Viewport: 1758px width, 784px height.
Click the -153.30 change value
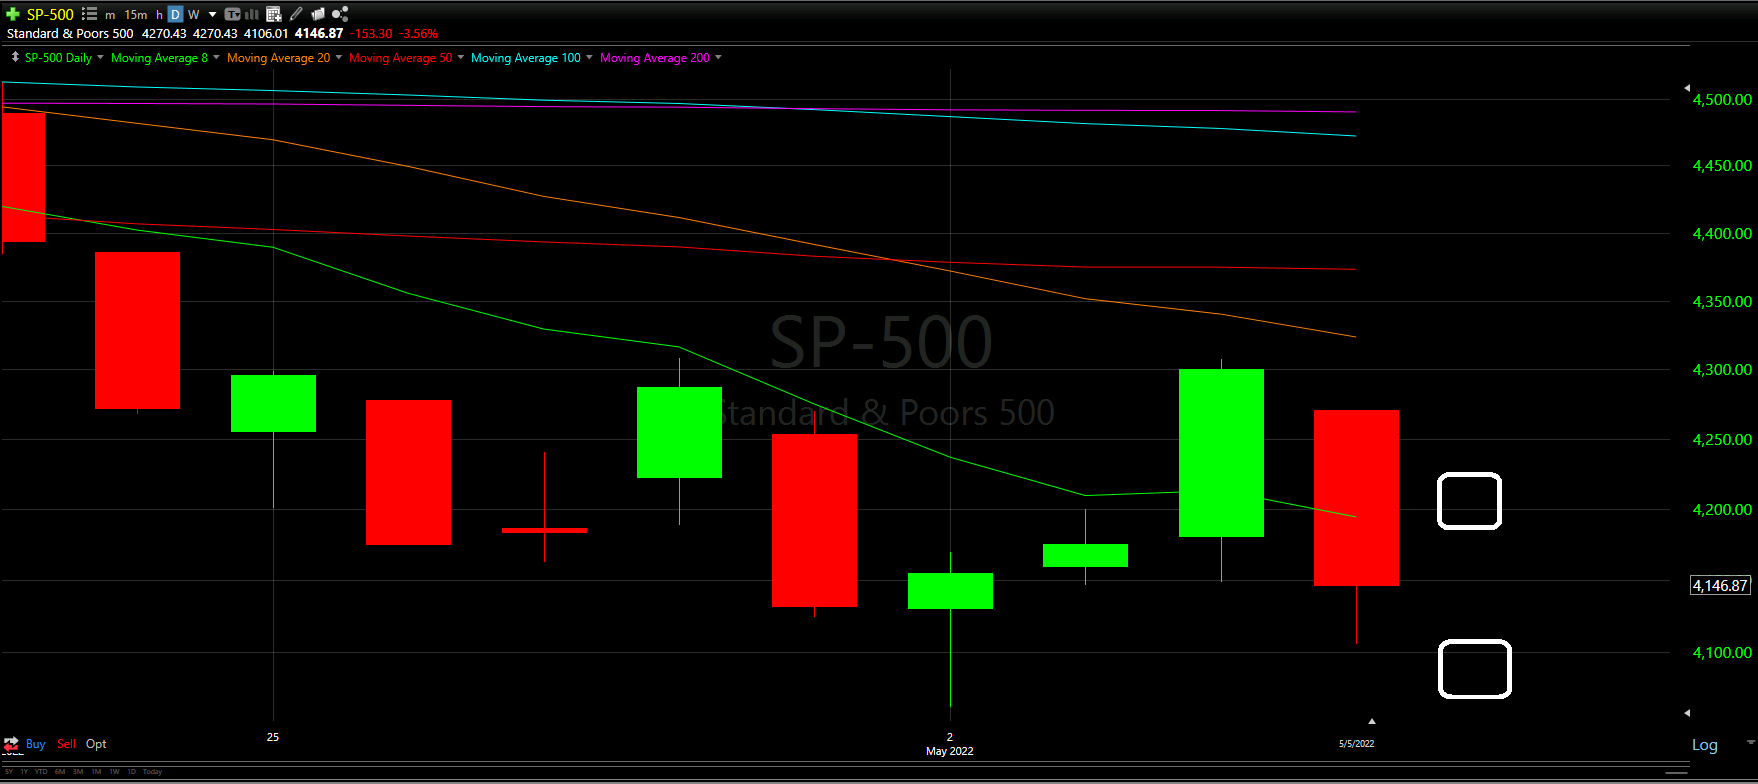click(371, 33)
